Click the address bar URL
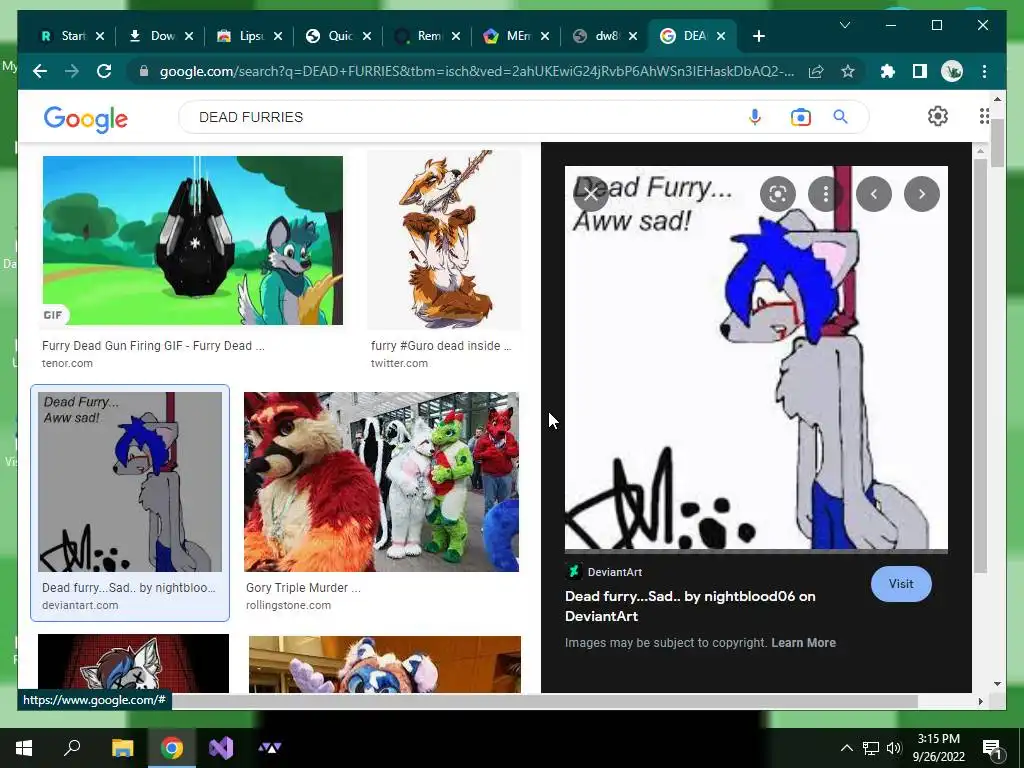The height and width of the screenshot is (768, 1024). [477, 71]
